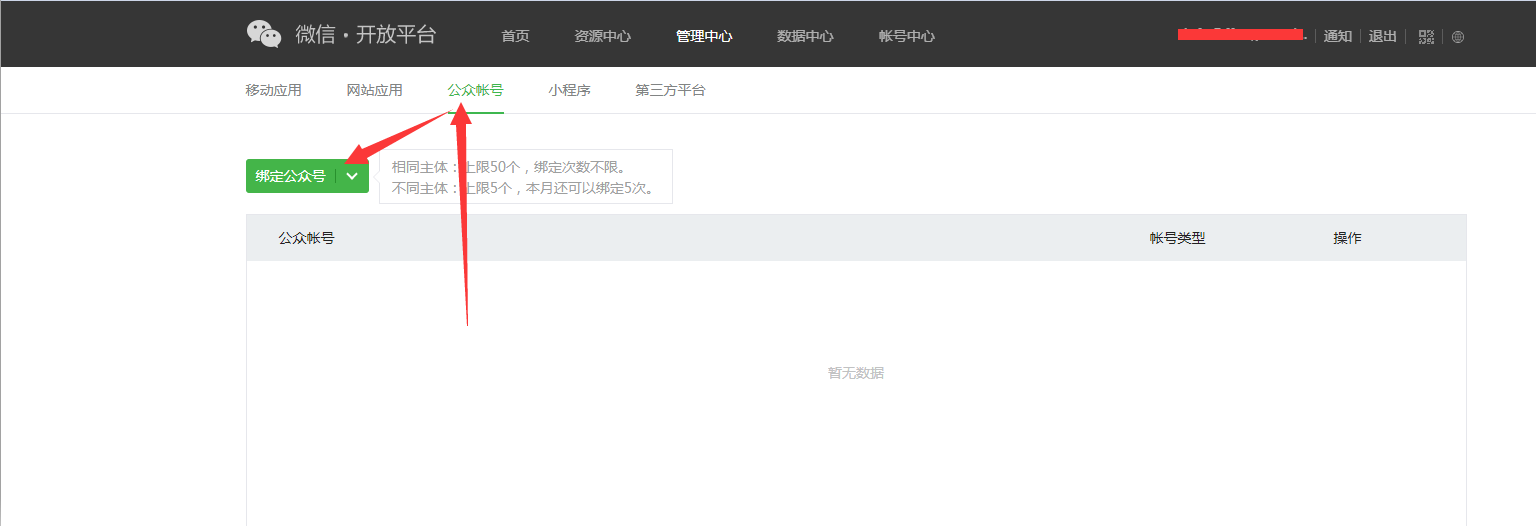Viewport: 1536px width, 526px height.
Task: Click the green 绑定公众号 button
Action: [291, 176]
